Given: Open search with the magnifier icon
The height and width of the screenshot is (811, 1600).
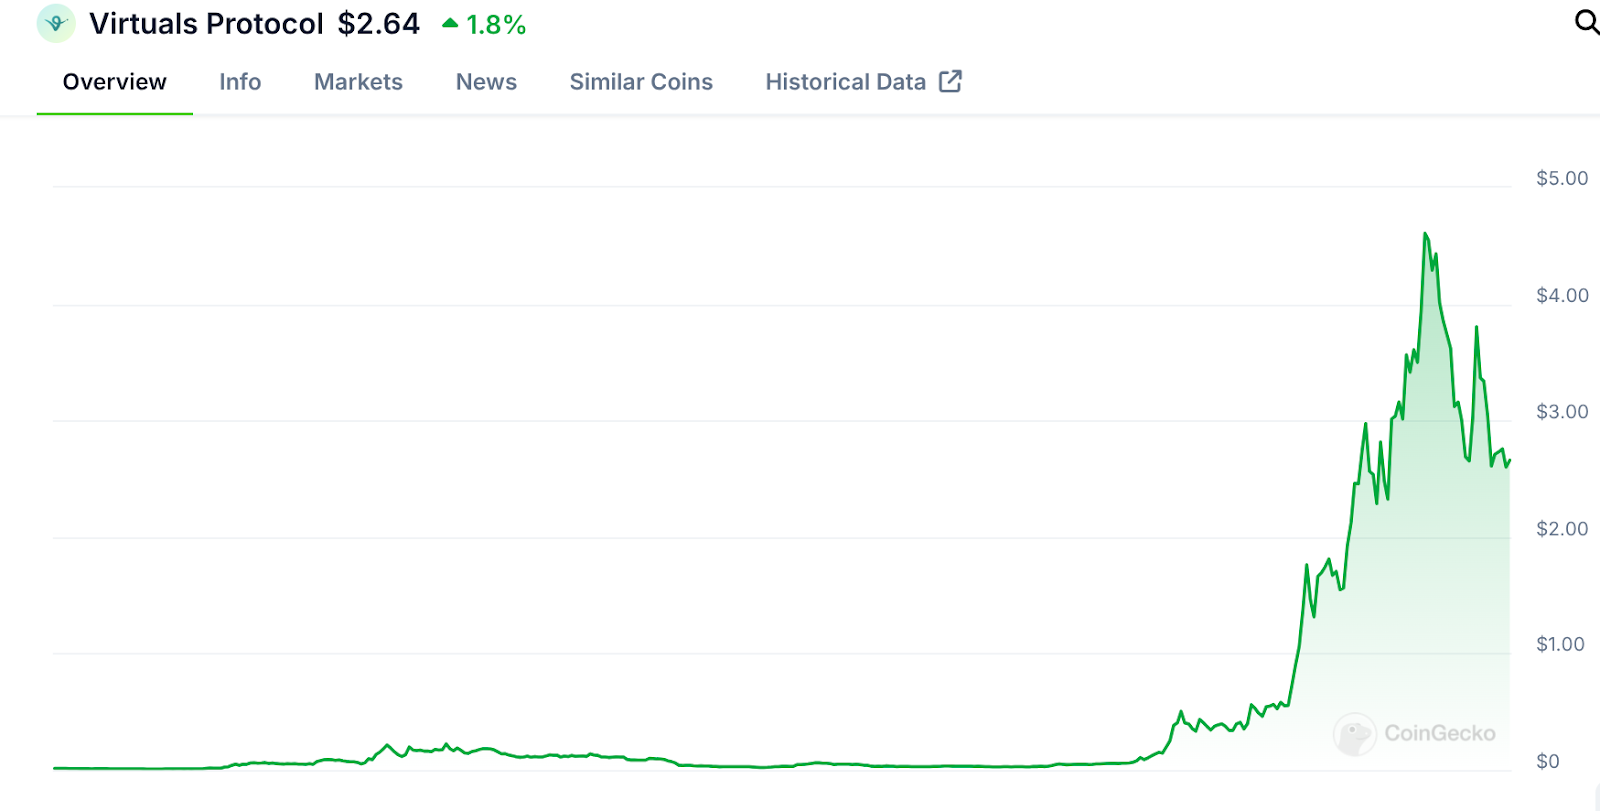Looking at the screenshot, I should [1586, 22].
